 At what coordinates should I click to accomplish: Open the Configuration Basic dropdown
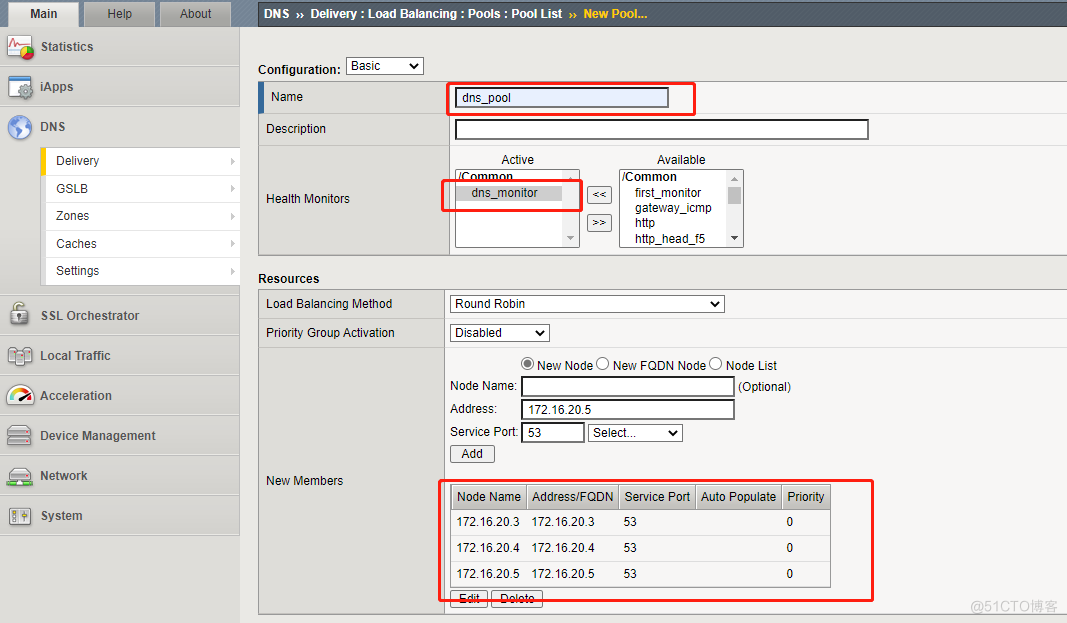tap(385, 66)
